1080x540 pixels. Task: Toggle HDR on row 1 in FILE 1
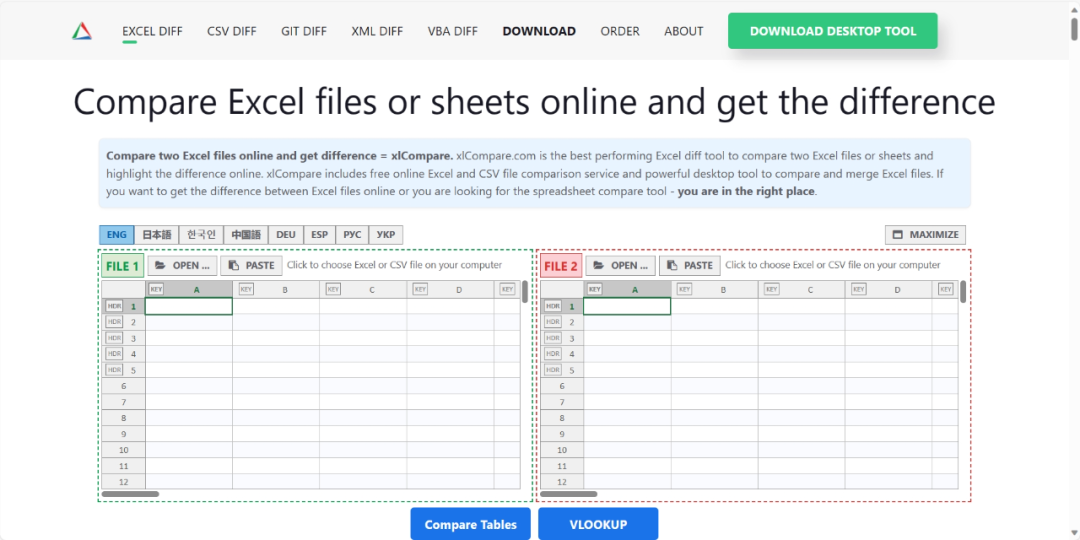click(x=114, y=306)
